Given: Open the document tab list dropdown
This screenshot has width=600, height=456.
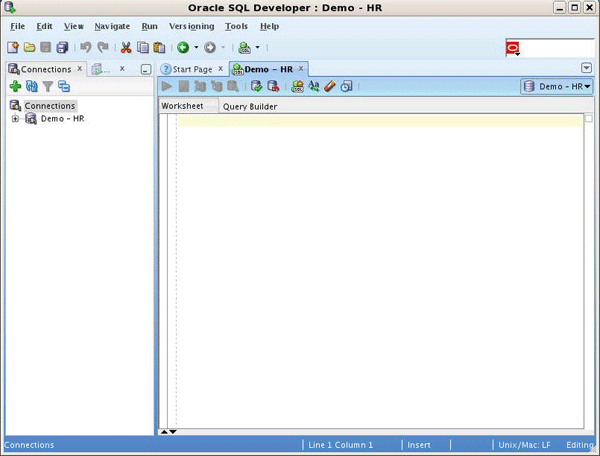Looking at the screenshot, I should (586, 68).
